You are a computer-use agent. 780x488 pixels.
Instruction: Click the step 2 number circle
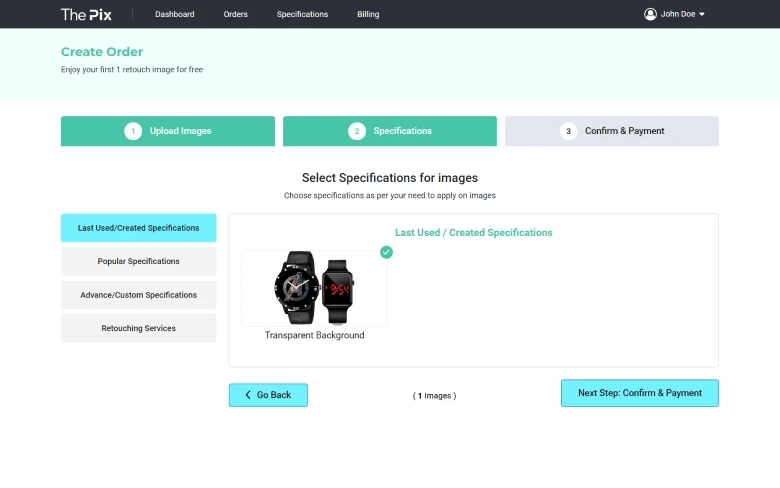[357, 131]
